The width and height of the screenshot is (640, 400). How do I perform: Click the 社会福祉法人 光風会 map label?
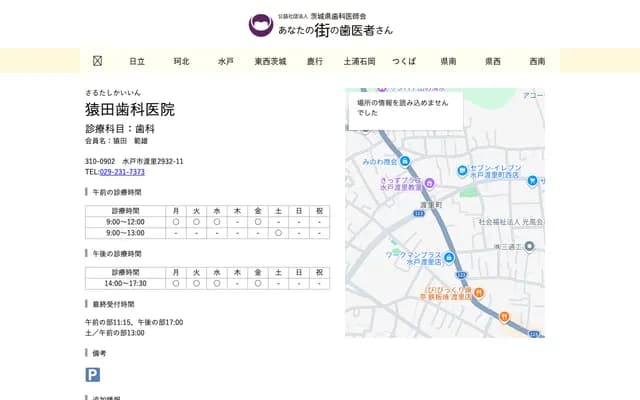coord(511,222)
